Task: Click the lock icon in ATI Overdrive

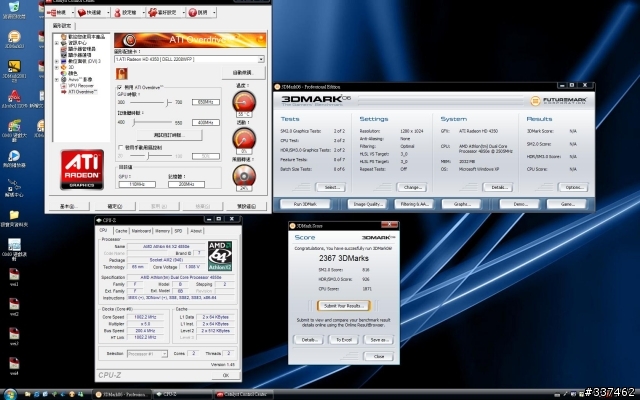Action: [x=122, y=73]
